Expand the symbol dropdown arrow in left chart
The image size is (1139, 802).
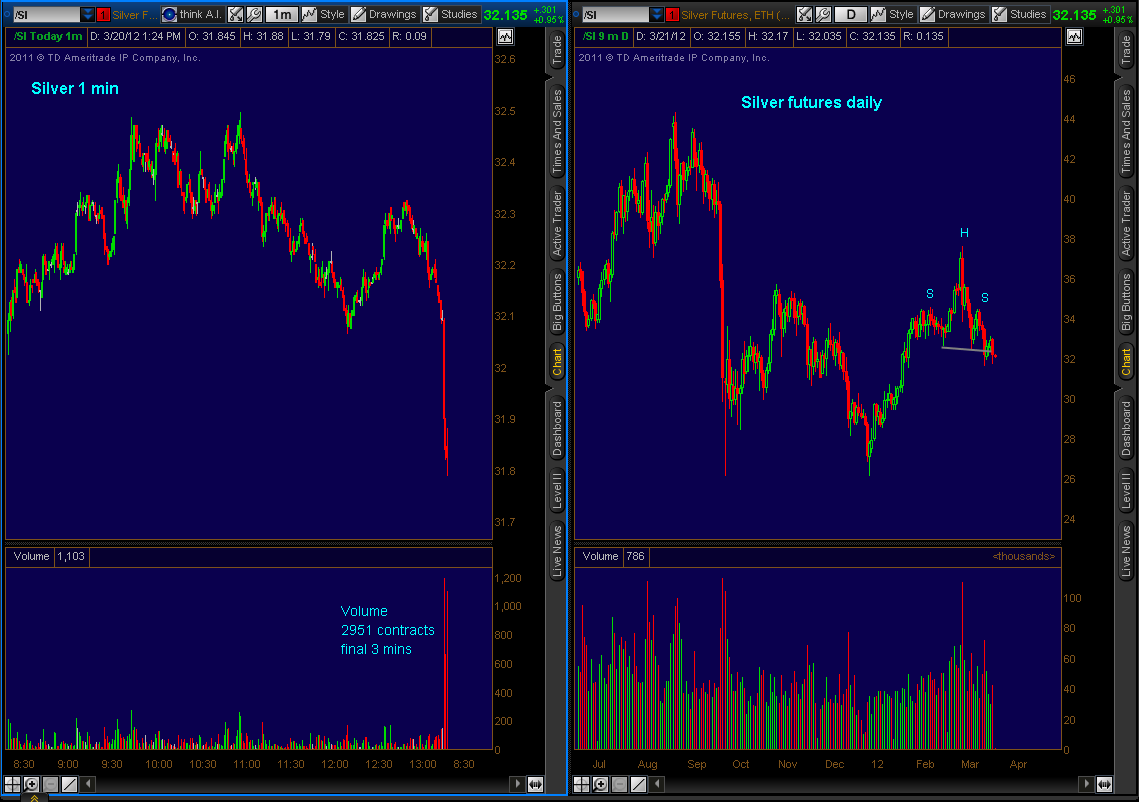pos(88,15)
